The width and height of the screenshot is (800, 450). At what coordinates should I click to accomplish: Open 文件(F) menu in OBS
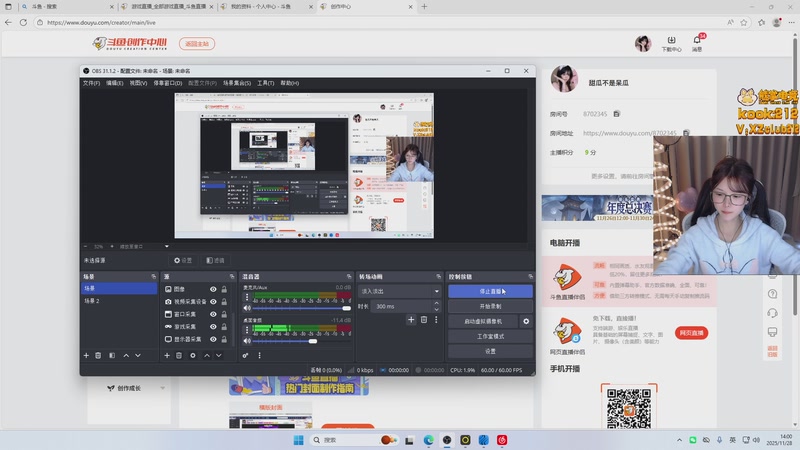pyautogui.click(x=91, y=83)
